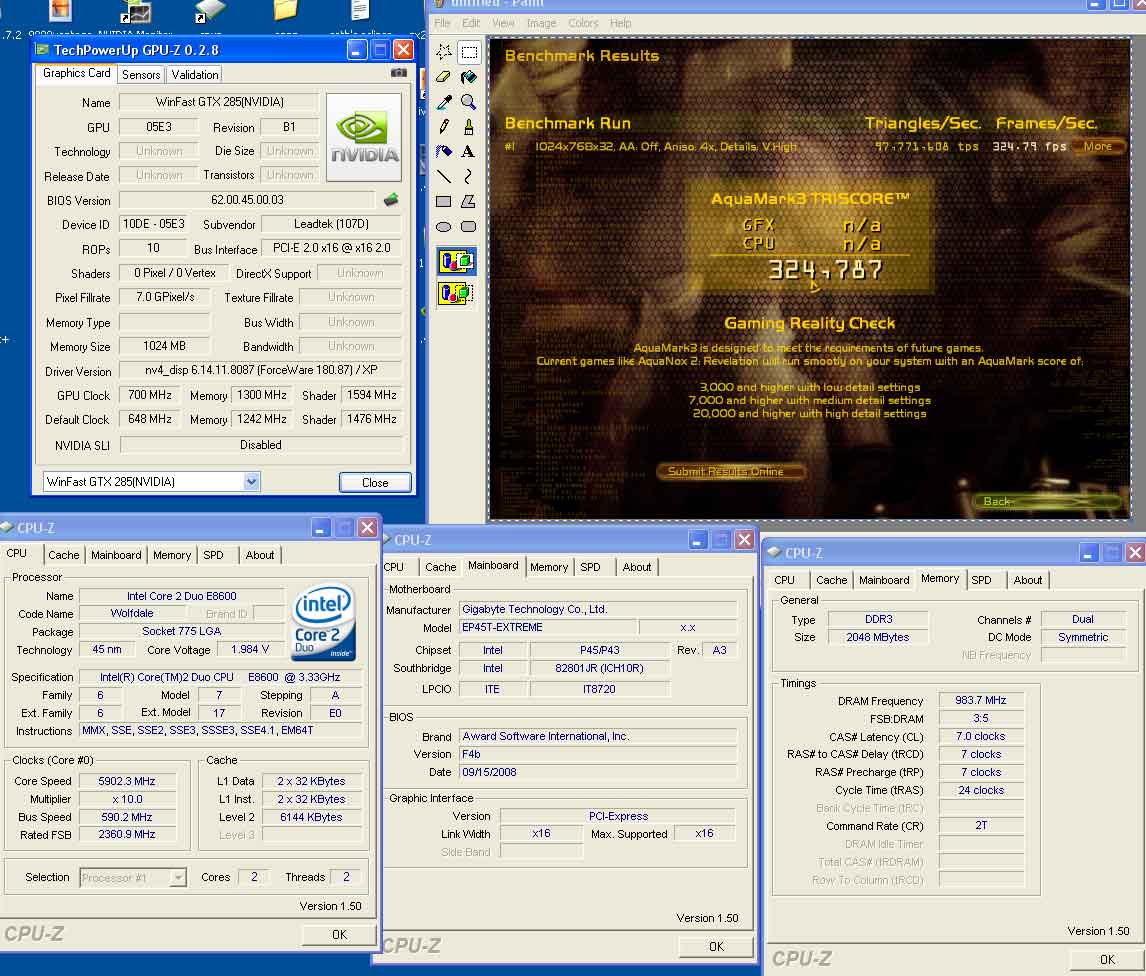This screenshot has height=976, width=1146.
Task: Select the Pencil tool in Paint
Action: [444, 126]
